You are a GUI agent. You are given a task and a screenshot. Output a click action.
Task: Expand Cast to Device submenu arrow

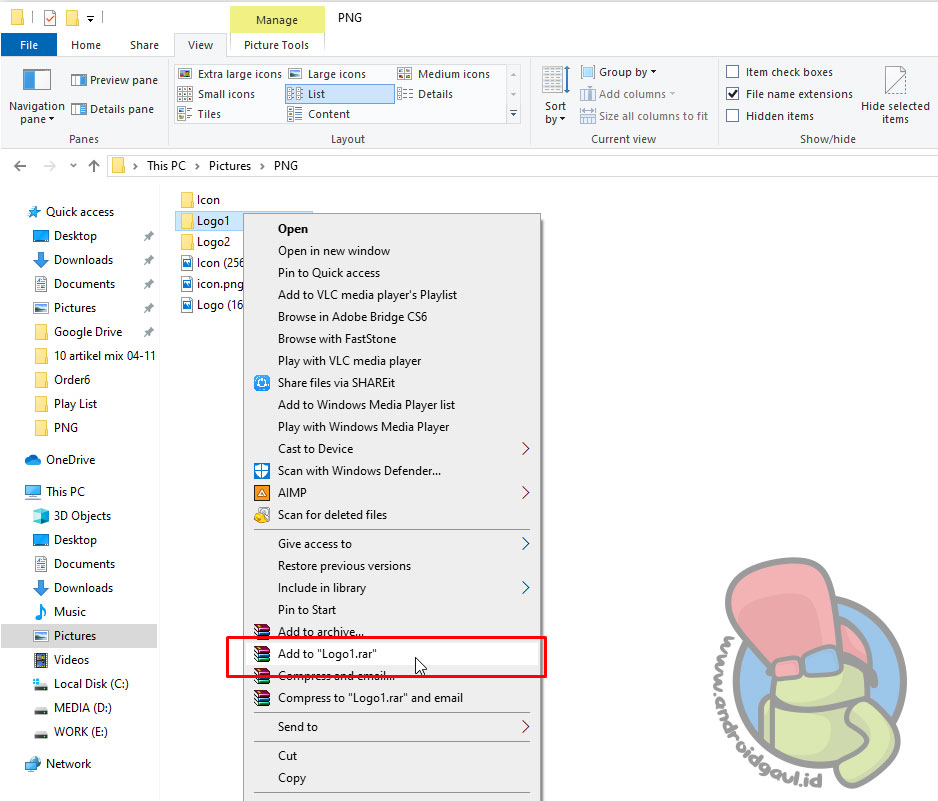525,449
